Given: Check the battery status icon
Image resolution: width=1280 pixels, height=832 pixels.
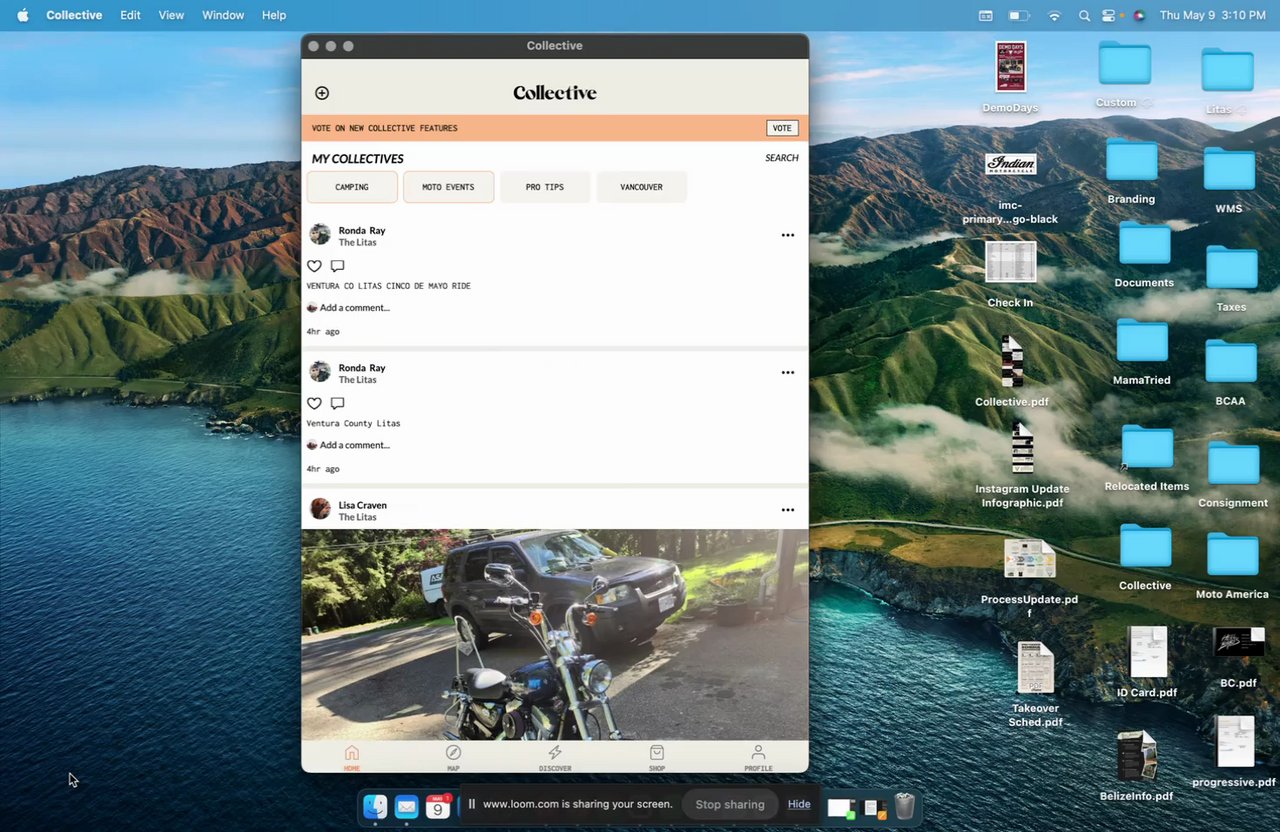Looking at the screenshot, I should coord(1019,15).
